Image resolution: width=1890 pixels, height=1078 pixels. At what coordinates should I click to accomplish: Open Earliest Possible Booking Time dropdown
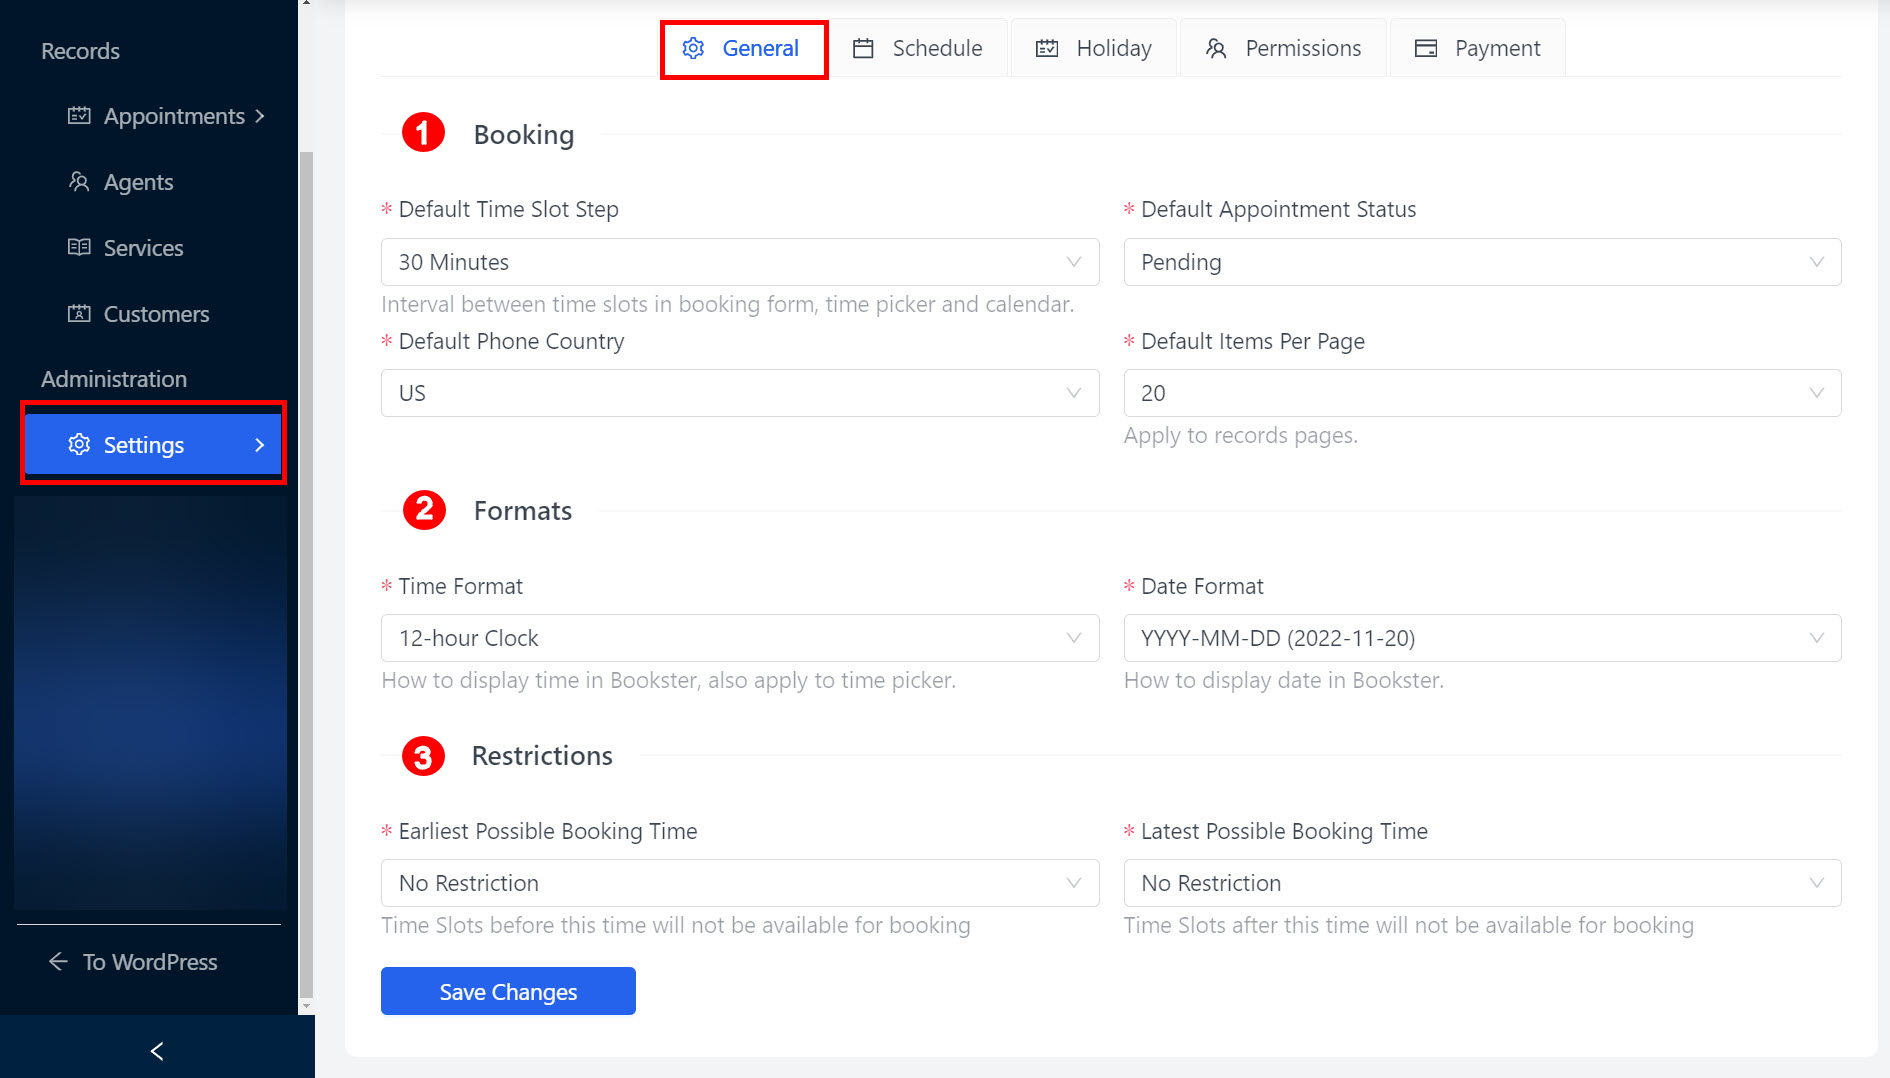(x=739, y=883)
